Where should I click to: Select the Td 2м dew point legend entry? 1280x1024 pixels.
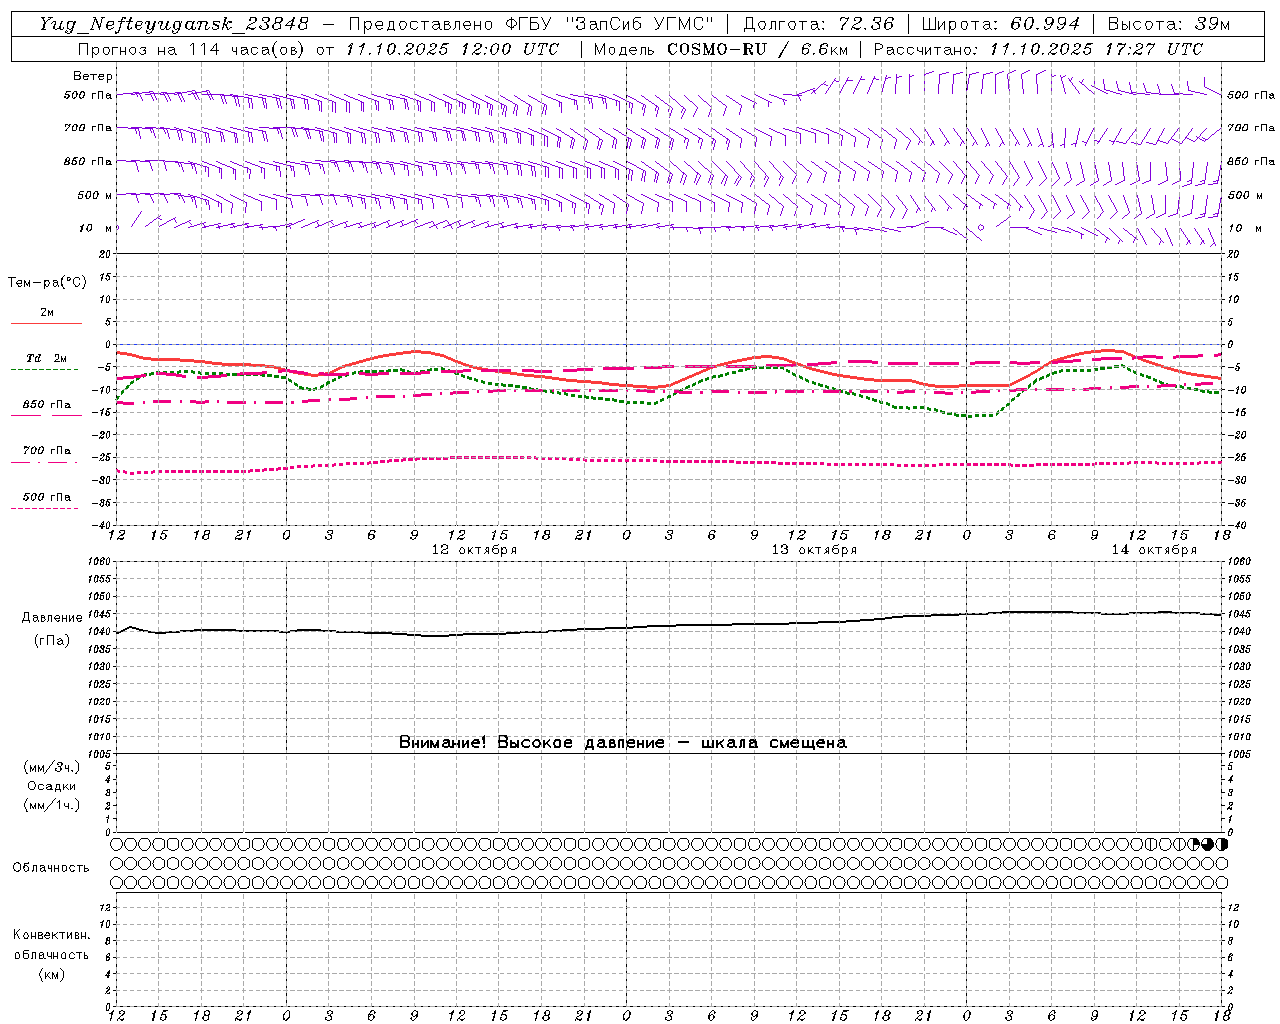coord(46,362)
